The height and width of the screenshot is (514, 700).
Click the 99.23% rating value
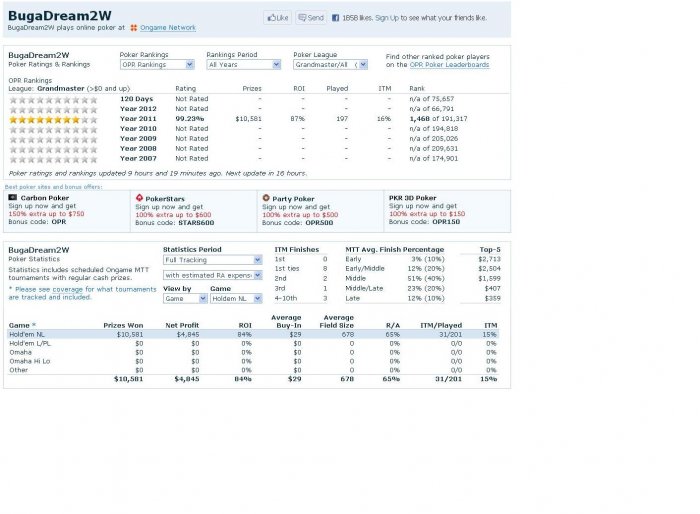pos(190,119)
